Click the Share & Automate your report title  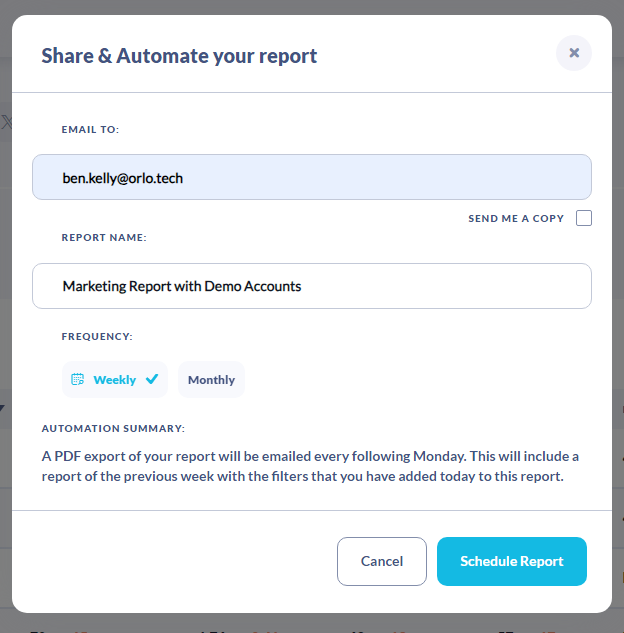[179, 56]
